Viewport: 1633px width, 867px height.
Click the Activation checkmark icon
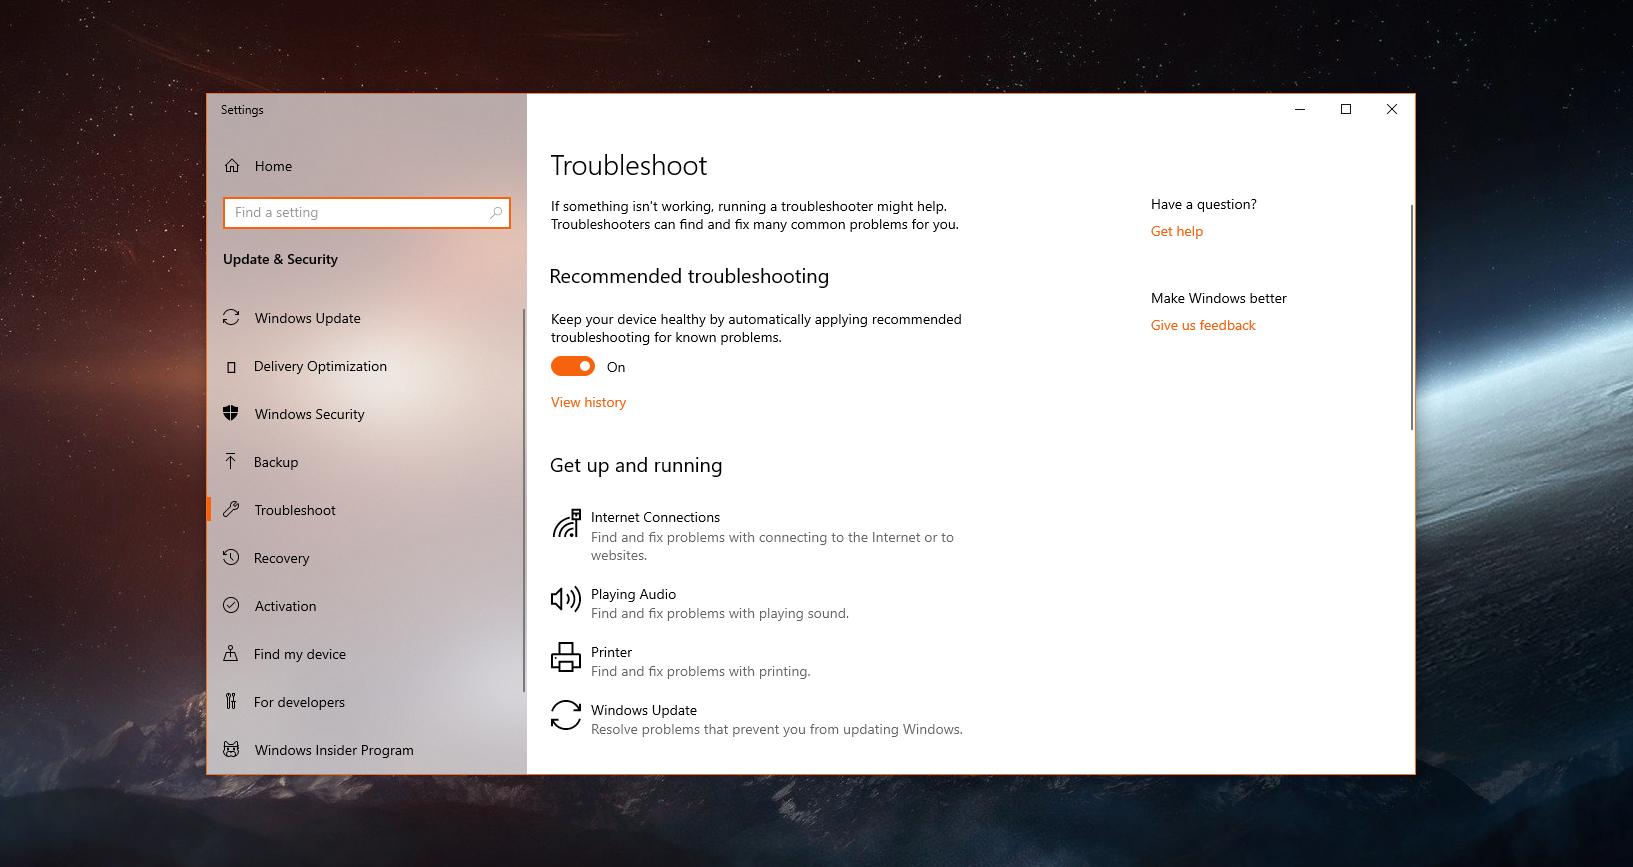coord(231,606)
